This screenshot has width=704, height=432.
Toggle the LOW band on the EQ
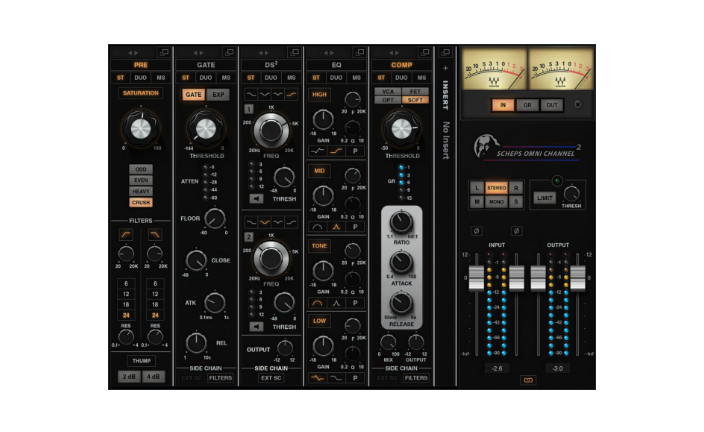[319, 321]
